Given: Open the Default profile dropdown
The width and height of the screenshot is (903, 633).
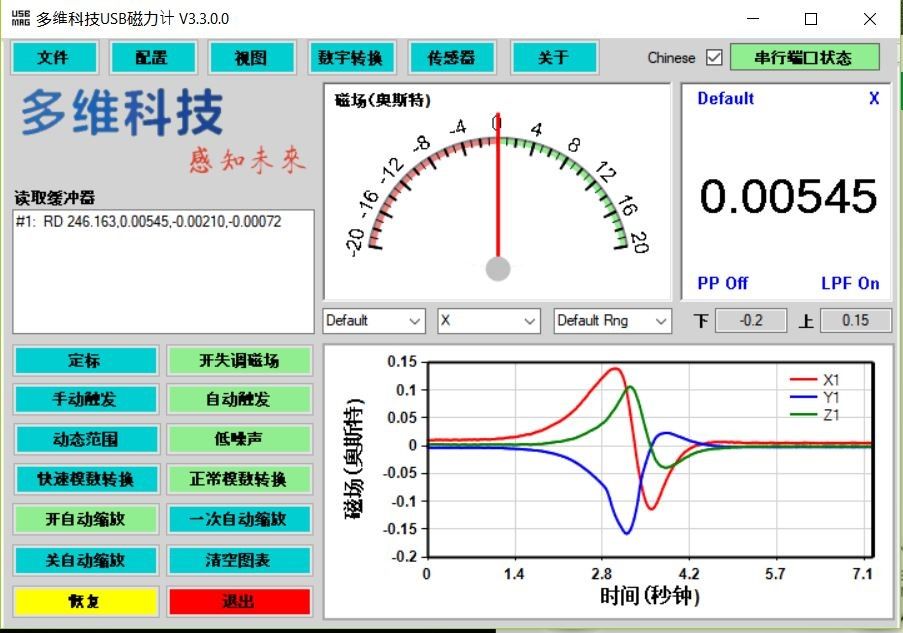Looking at the screenshot, I should [x=373, y=320].
